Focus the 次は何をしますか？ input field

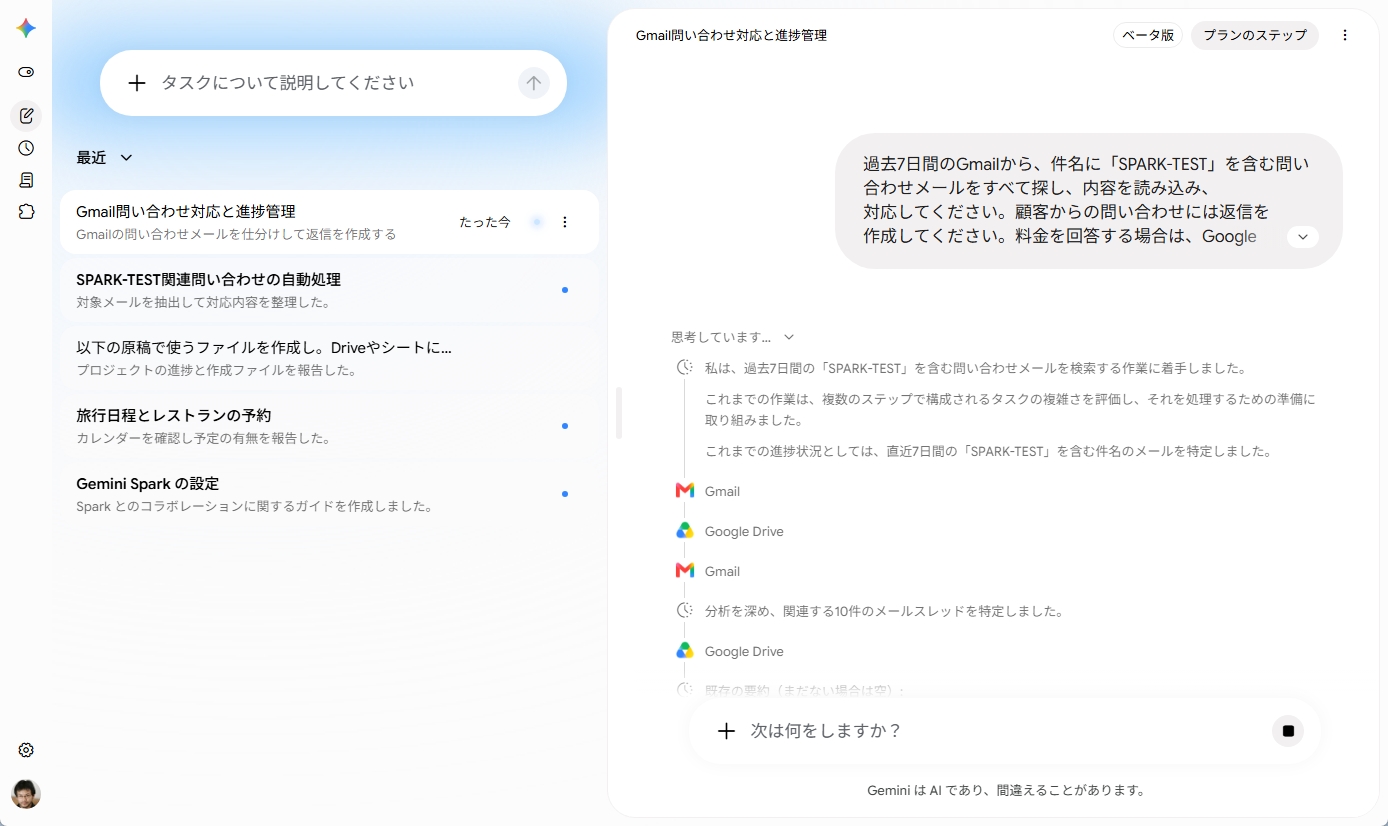click(1005, 731)
